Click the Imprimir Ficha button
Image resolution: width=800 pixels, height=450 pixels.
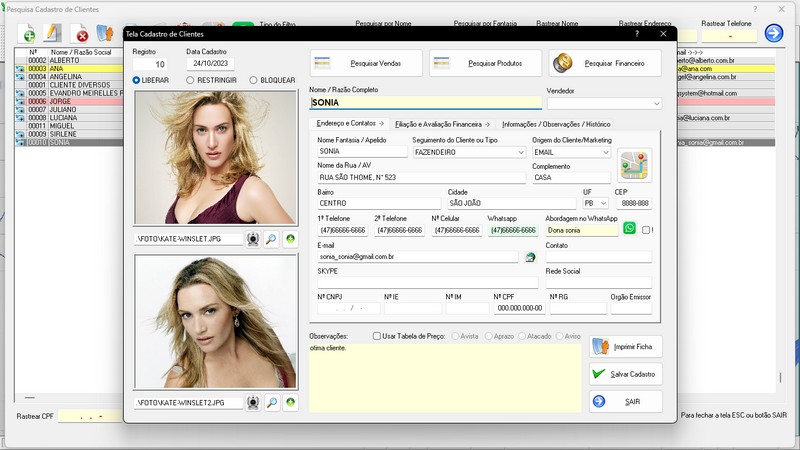[626, 346]
